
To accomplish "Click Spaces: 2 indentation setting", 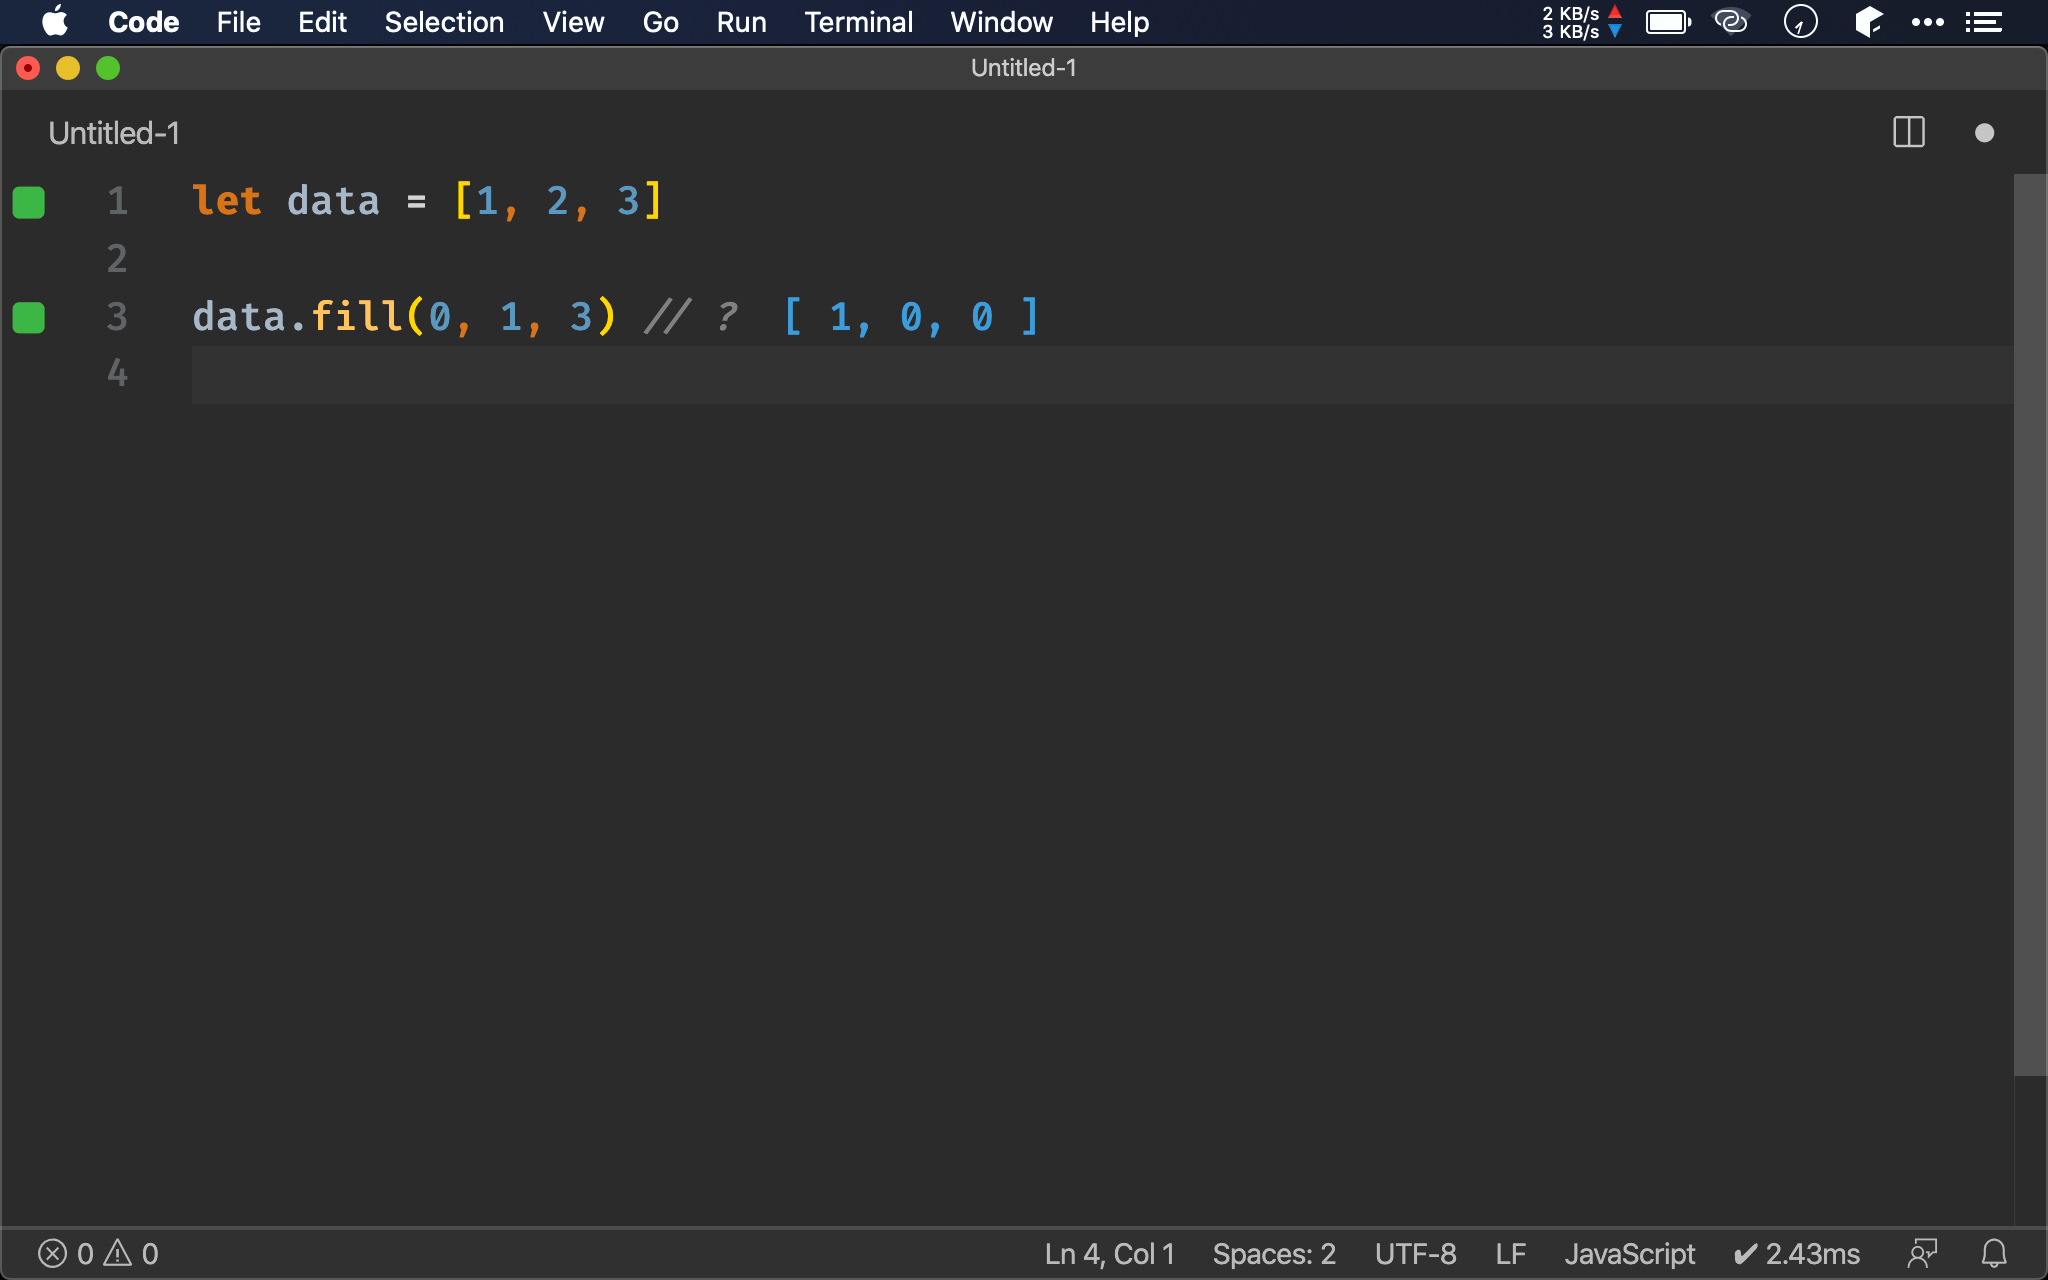I will (x=1274, y=1253).
